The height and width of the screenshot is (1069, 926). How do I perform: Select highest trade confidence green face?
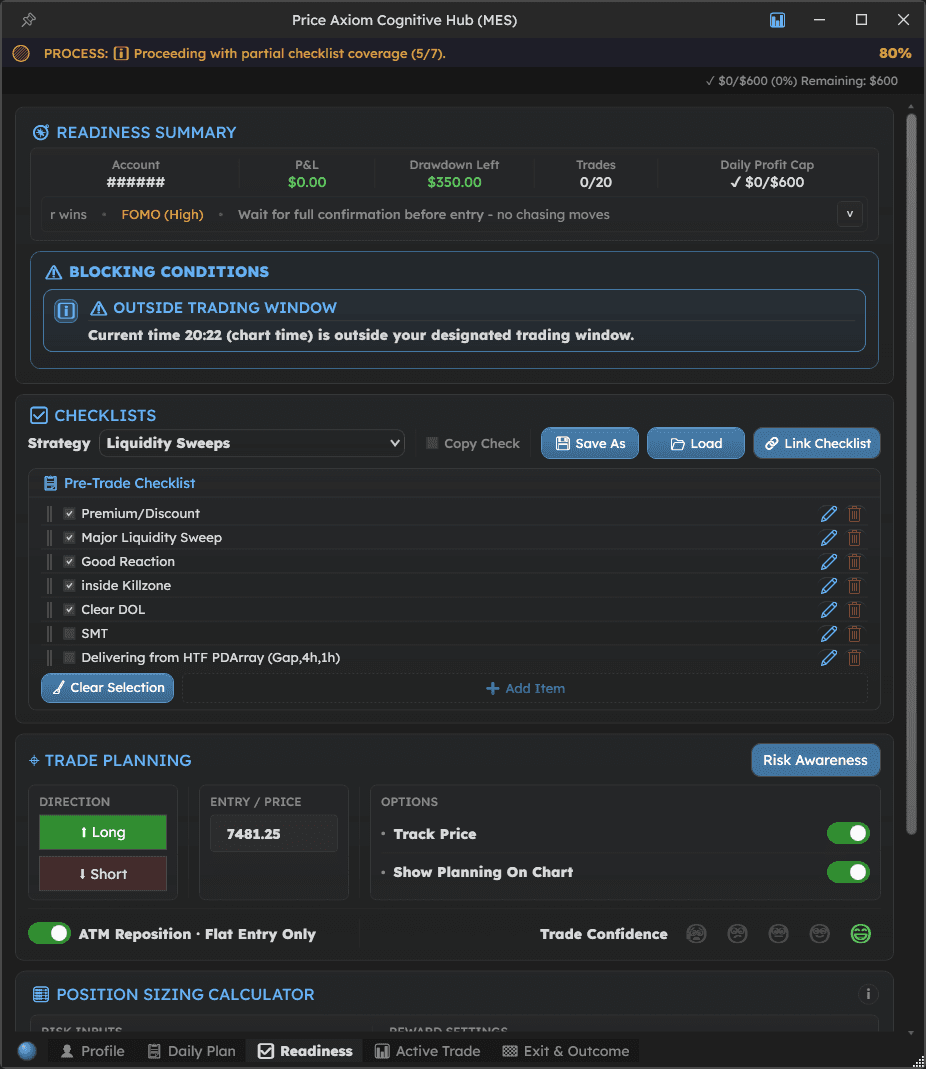pos(861,934)
